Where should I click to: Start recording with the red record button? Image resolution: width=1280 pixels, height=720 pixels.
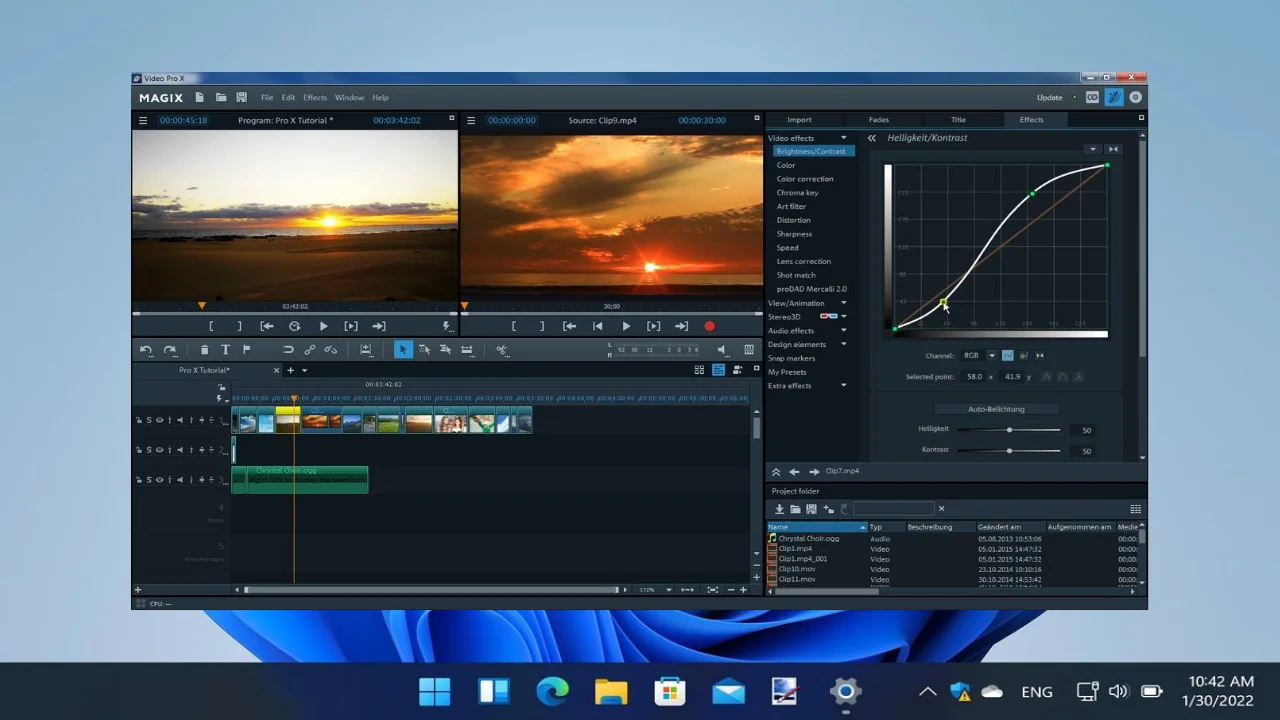click(709, 326)
